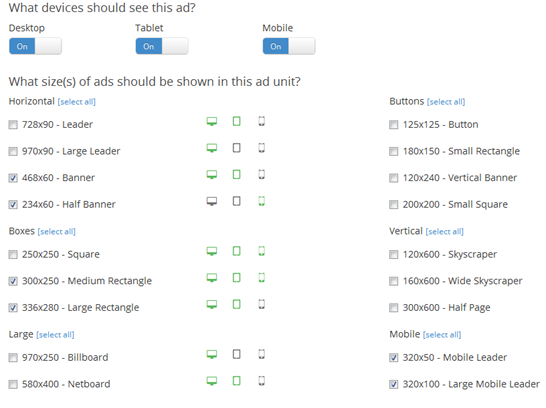Click the mobile icon in the 728x90 Leader row
The width and height of the screenshot is (546, 408).
(x=262, y=121)
